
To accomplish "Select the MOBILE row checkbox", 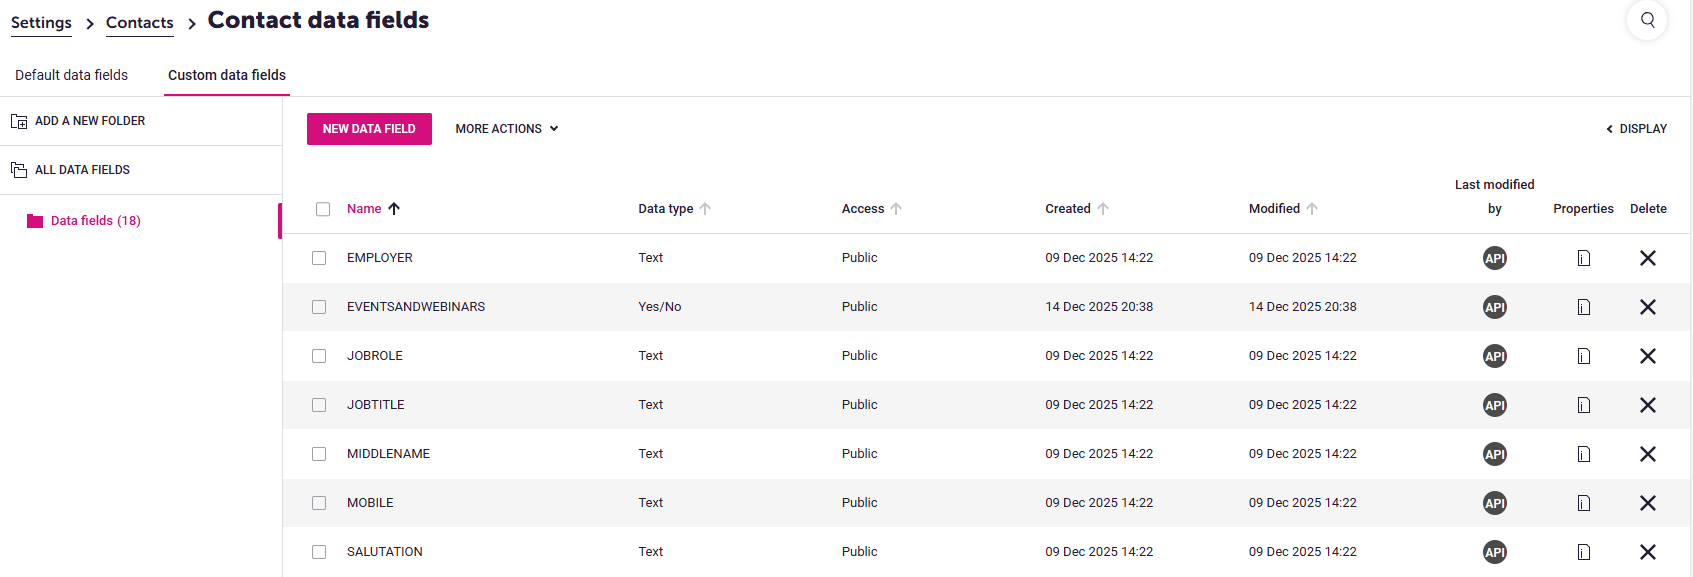I will [x=319, y=503].
